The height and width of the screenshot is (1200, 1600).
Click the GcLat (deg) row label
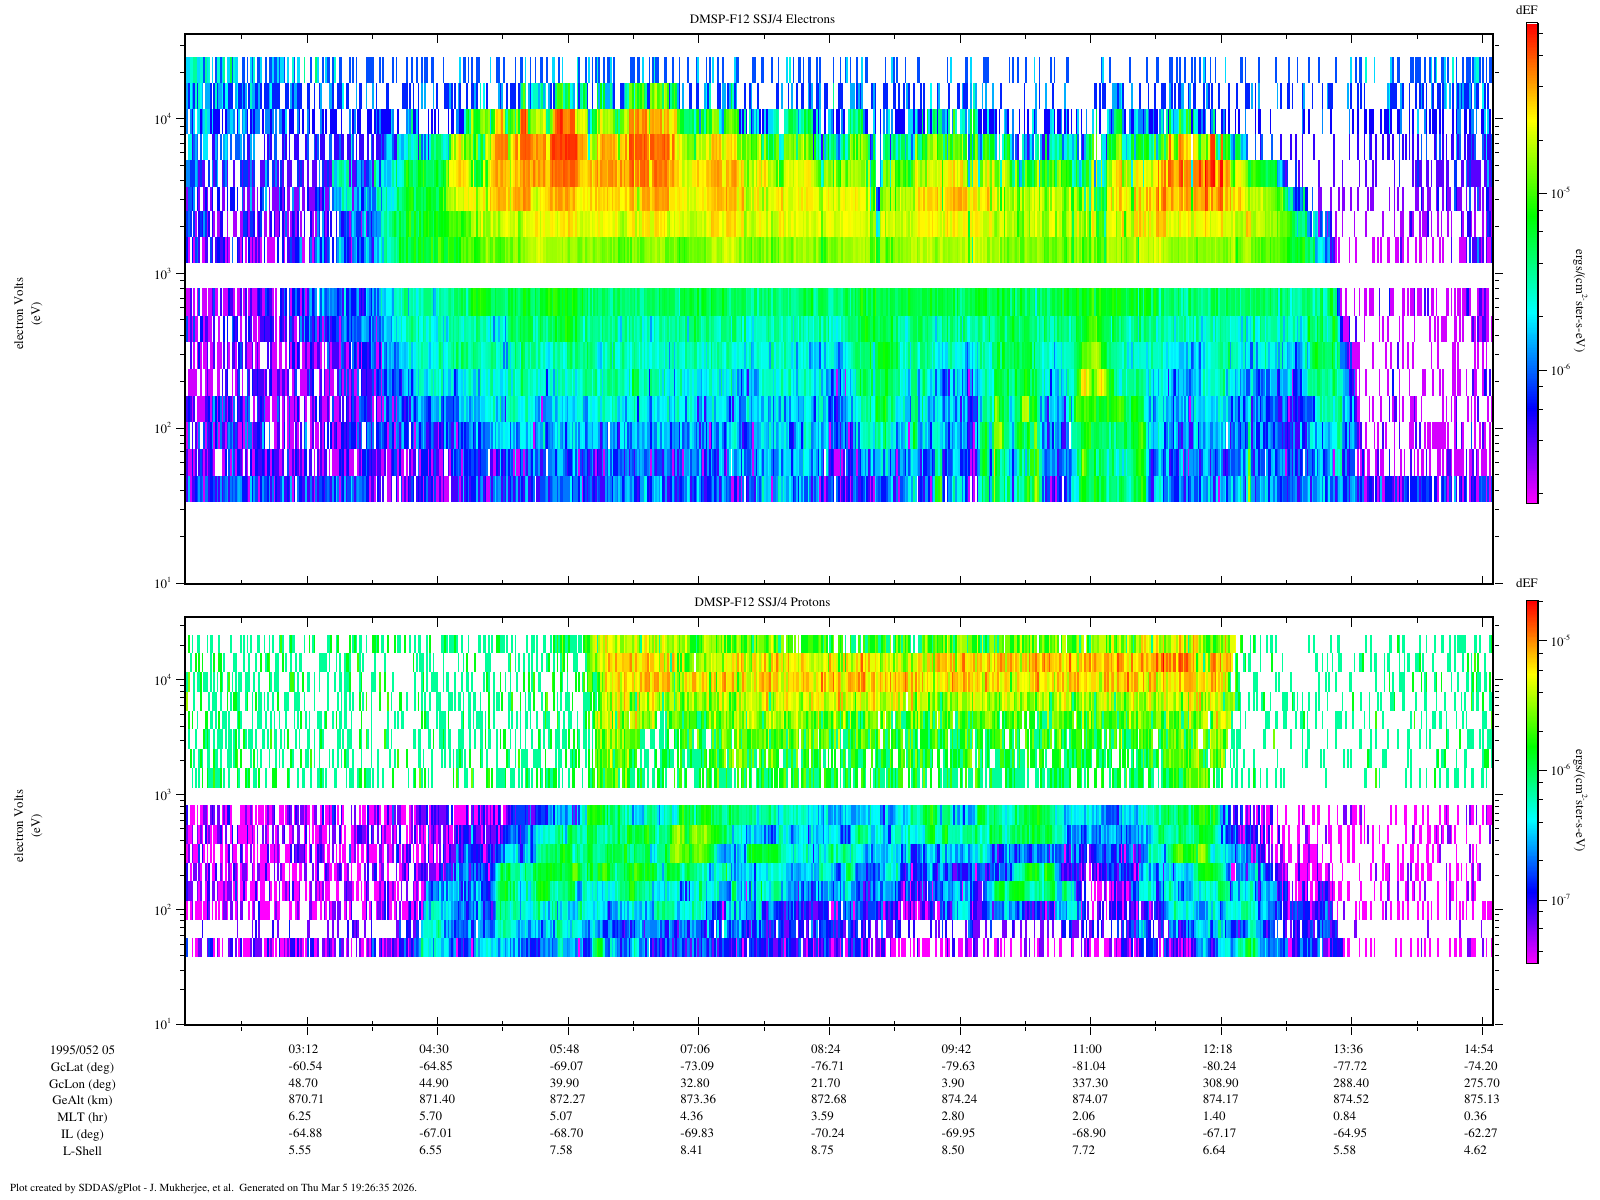(82, 1066)
